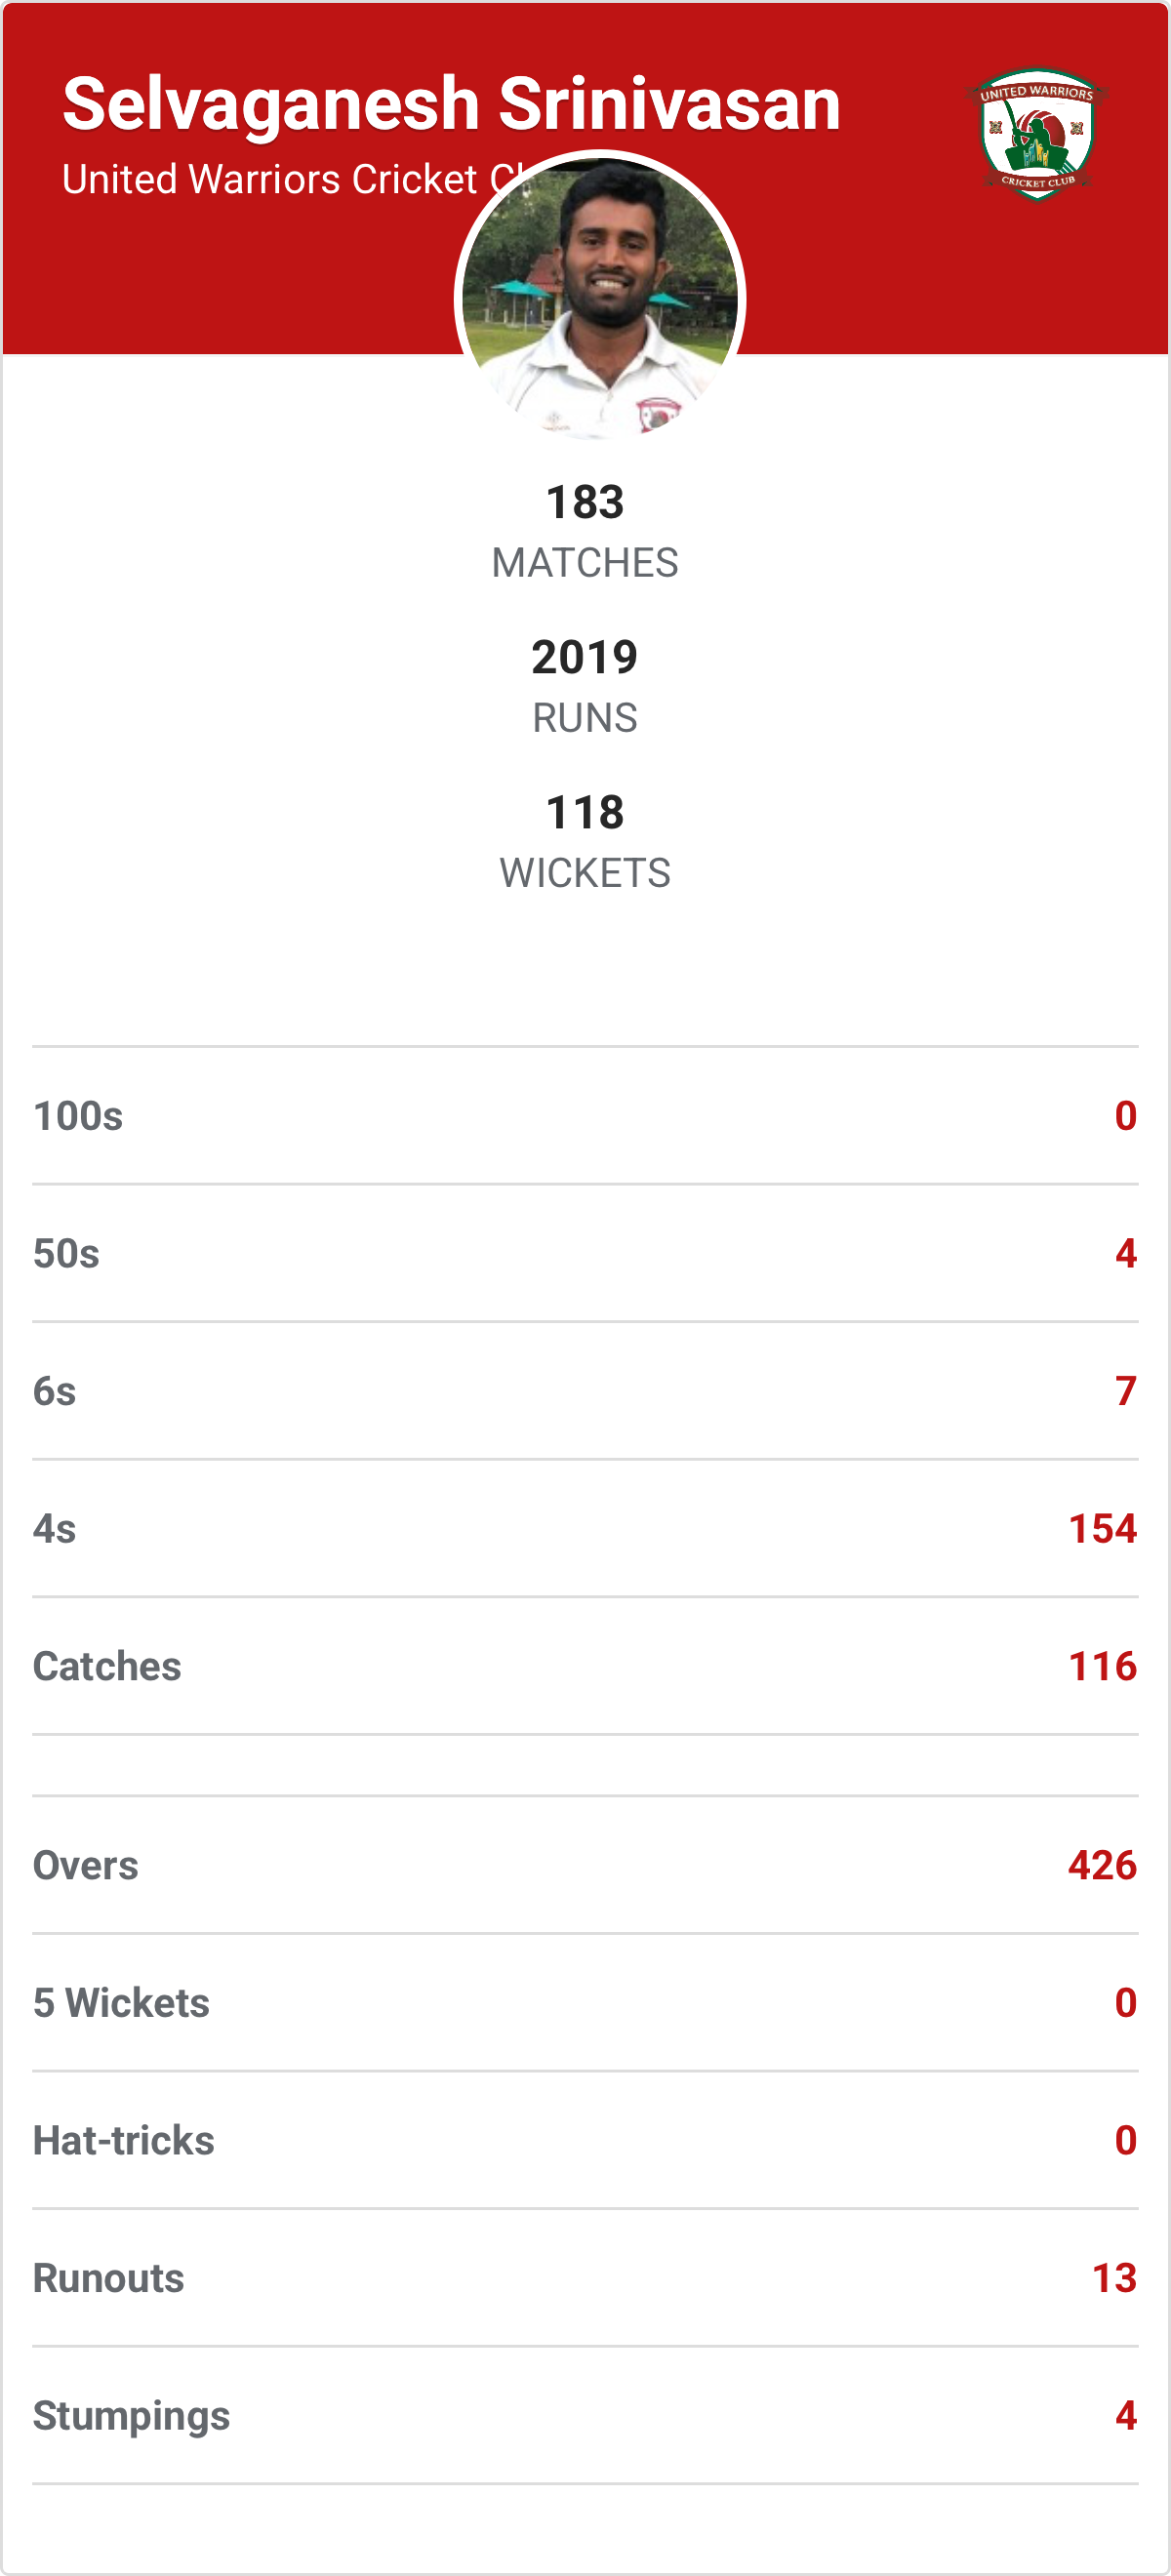Image resolution: width=1171 pixels, height=2576 pixels.
Task: Select the 2019 Runs stat
Action: pyautogui.click(x=585, y=685)
